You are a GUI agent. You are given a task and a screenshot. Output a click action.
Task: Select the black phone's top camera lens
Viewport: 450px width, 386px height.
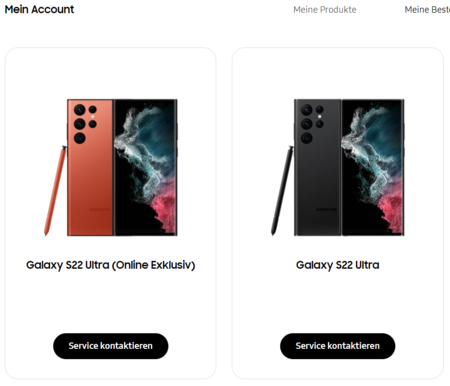(307, 110)
